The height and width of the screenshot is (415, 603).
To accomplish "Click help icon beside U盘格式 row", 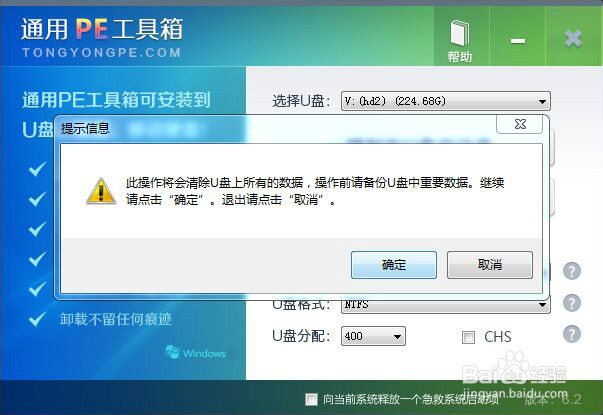I will tap(571, 303).
